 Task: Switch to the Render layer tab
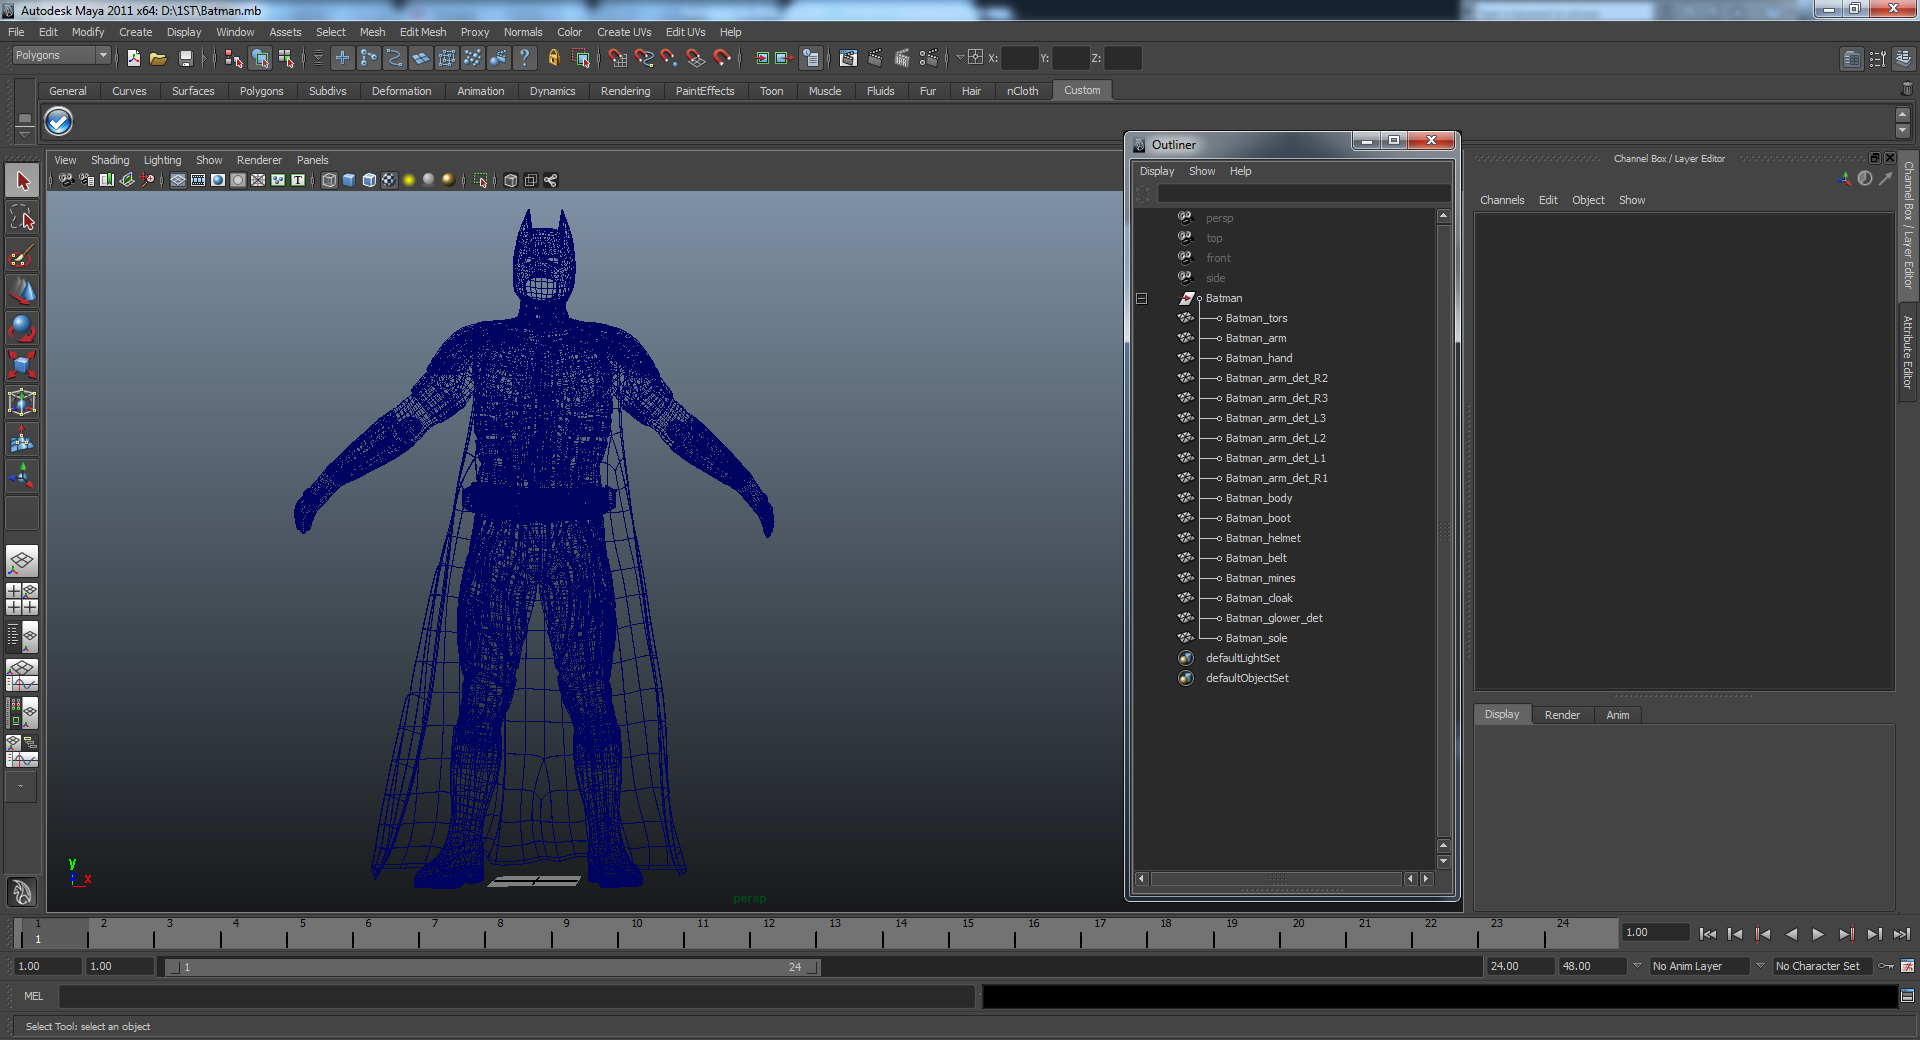1562,715
